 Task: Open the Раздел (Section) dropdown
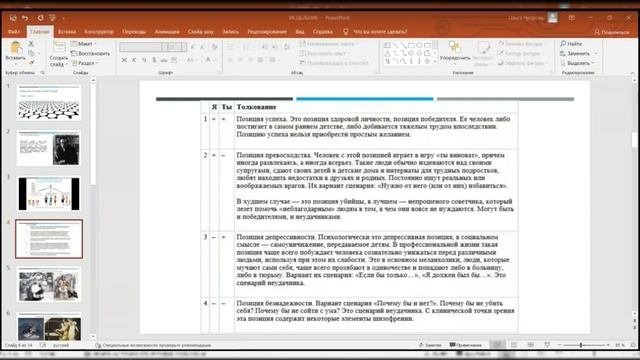(x=84, y=63)
